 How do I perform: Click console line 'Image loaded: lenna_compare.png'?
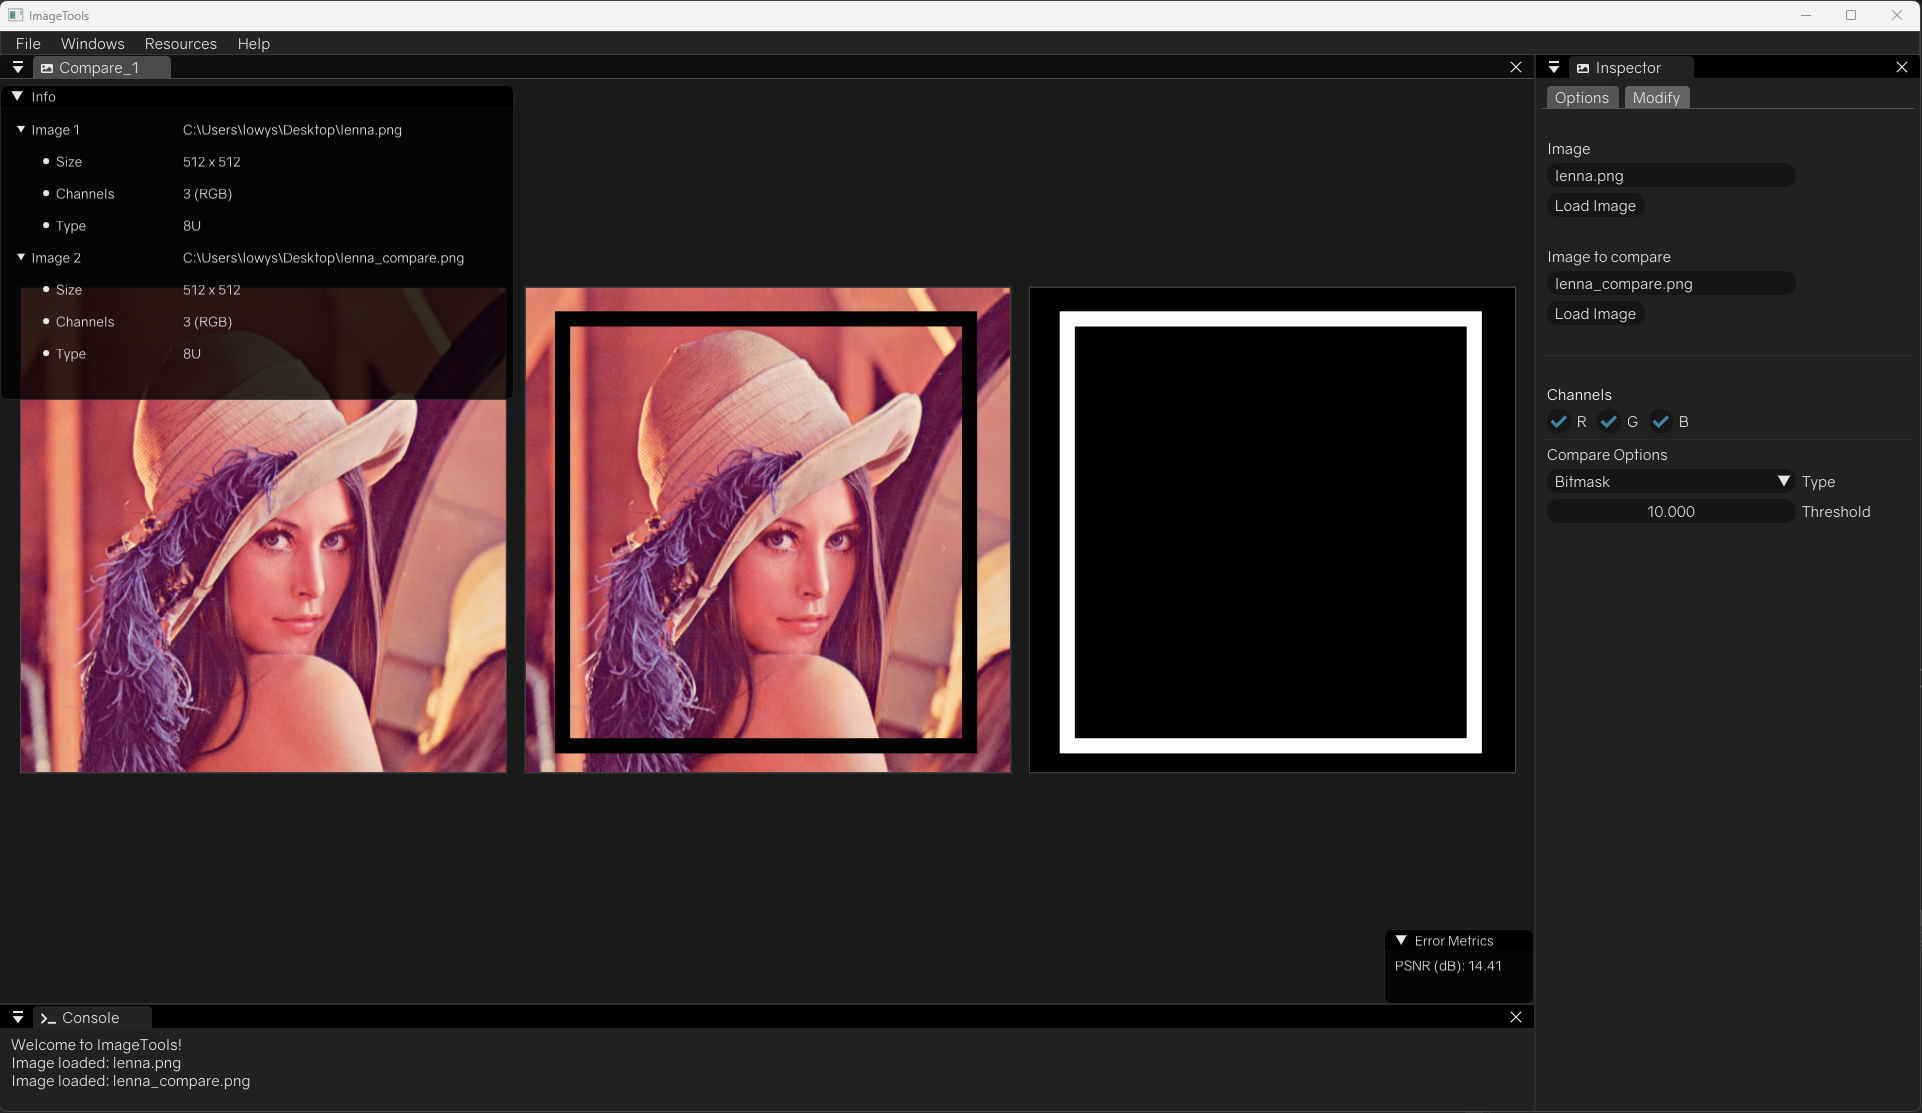coord(131,1081)
